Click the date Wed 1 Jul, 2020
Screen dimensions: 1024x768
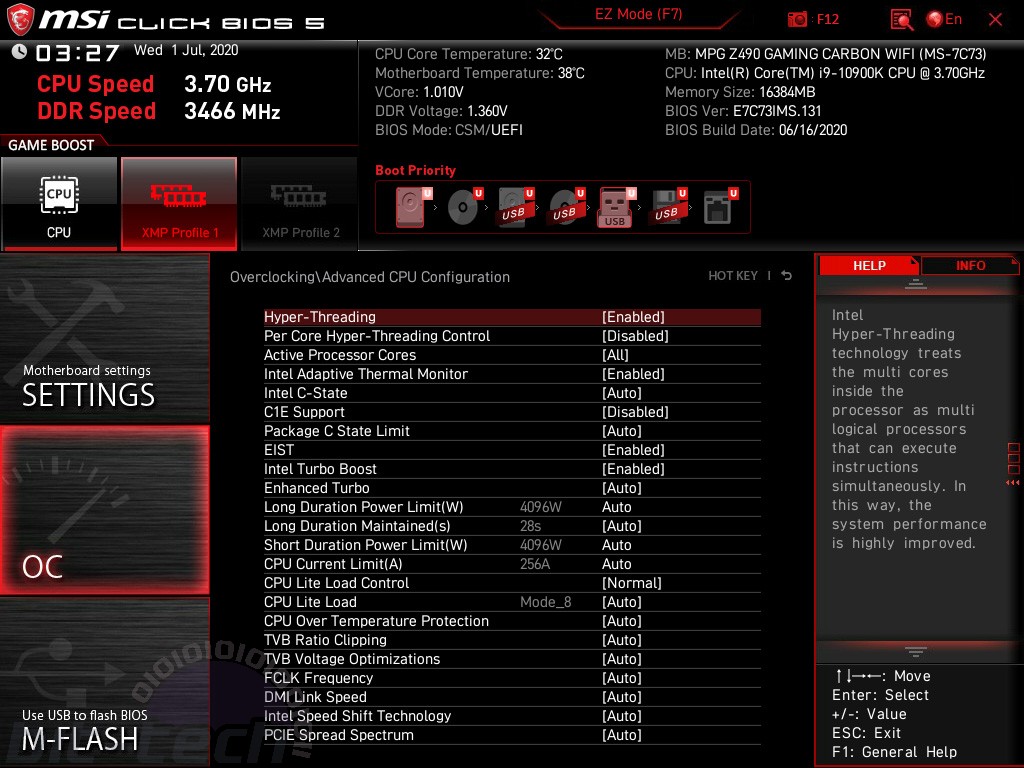[x=186, y=50]
